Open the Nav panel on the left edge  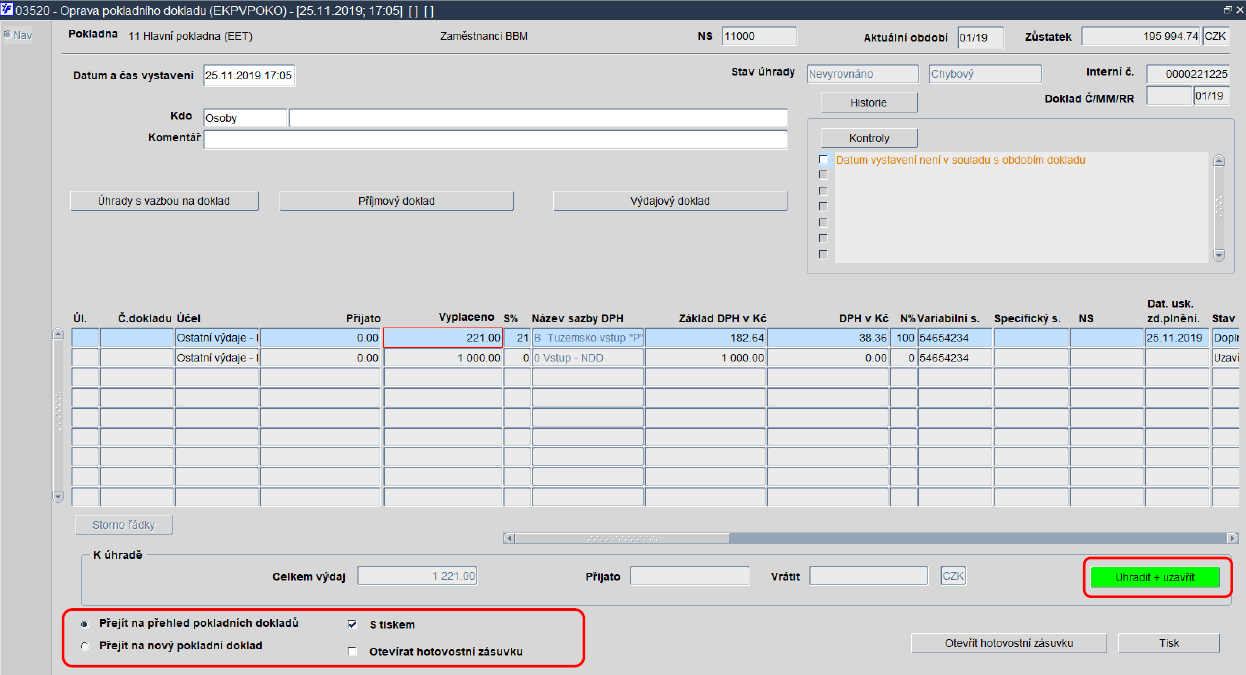point(17,35)
